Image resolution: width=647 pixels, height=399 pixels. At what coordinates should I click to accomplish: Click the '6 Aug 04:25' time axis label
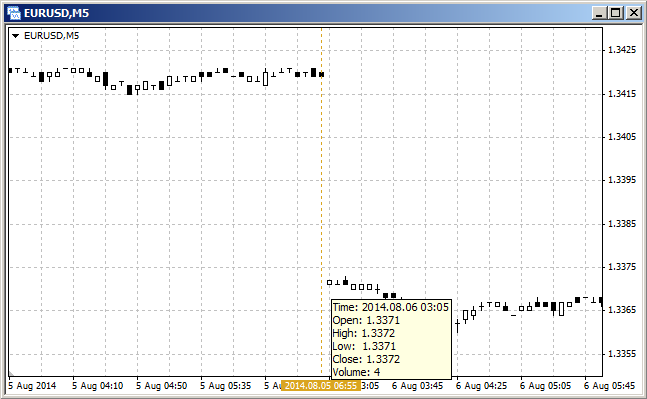pos(481,386)
